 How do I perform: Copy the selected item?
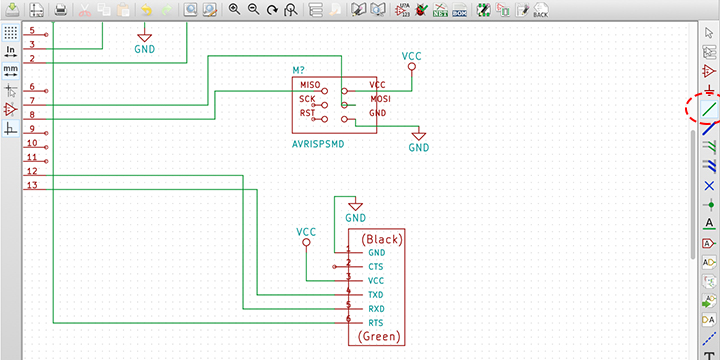point(104,9)
